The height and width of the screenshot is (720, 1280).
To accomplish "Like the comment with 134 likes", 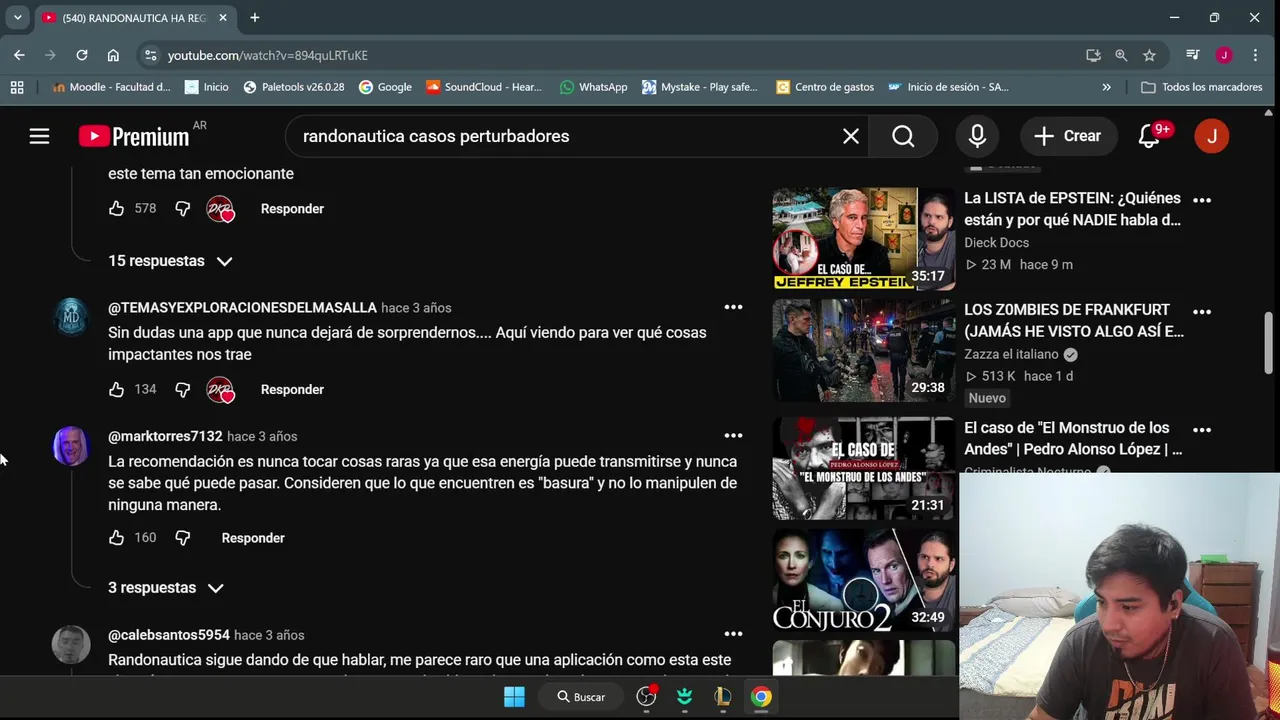I will tap(117, 390).
